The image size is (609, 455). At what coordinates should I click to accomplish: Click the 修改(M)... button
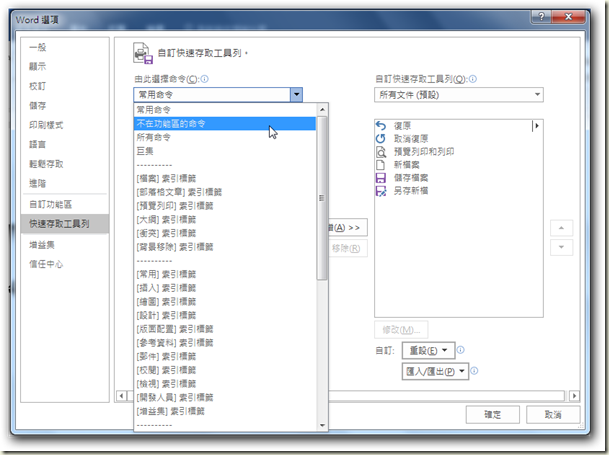click(x=401, y=330)
